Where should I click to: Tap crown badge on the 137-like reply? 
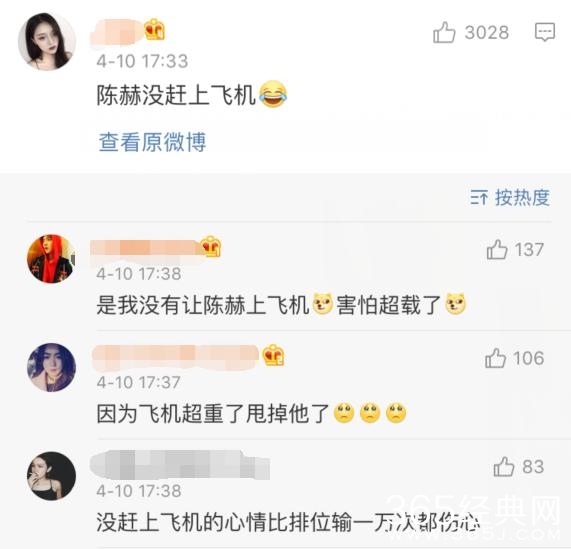[x=210, y=246]
